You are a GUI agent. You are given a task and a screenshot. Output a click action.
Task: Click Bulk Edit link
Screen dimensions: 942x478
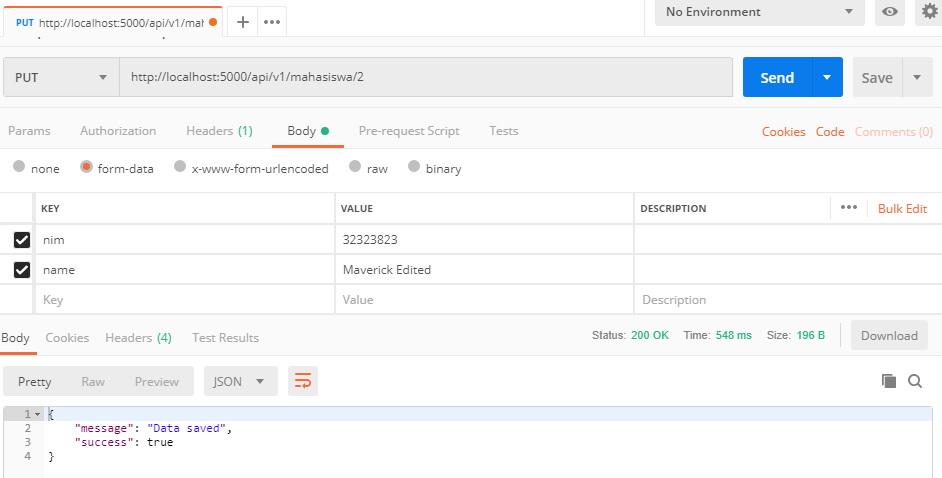[x=902, y=208]
